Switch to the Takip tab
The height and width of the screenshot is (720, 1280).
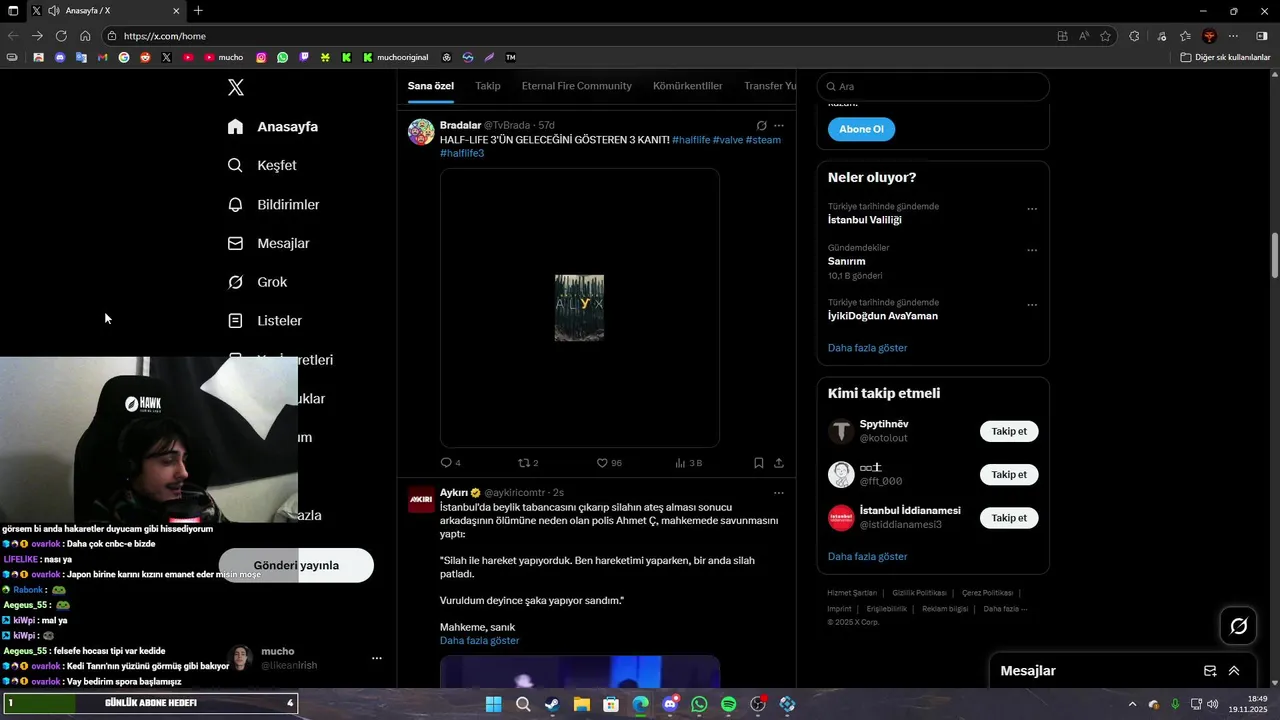(488, 86)
